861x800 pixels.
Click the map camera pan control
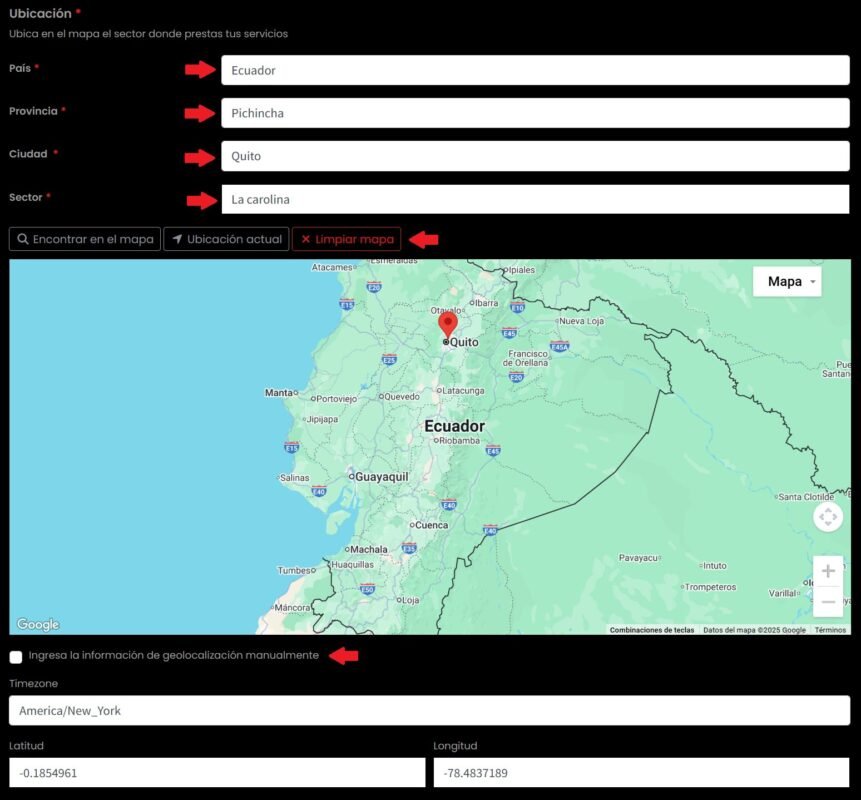[x=828, y=517]
